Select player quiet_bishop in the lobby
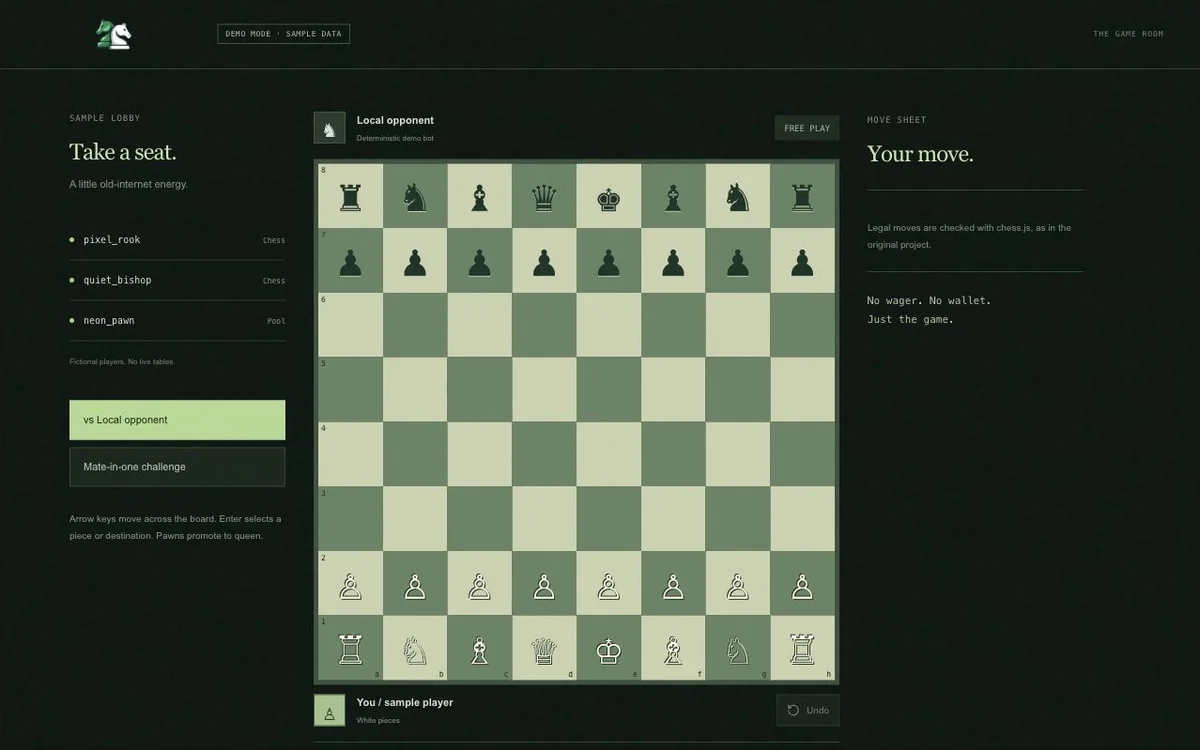 (x=177, y=280)
